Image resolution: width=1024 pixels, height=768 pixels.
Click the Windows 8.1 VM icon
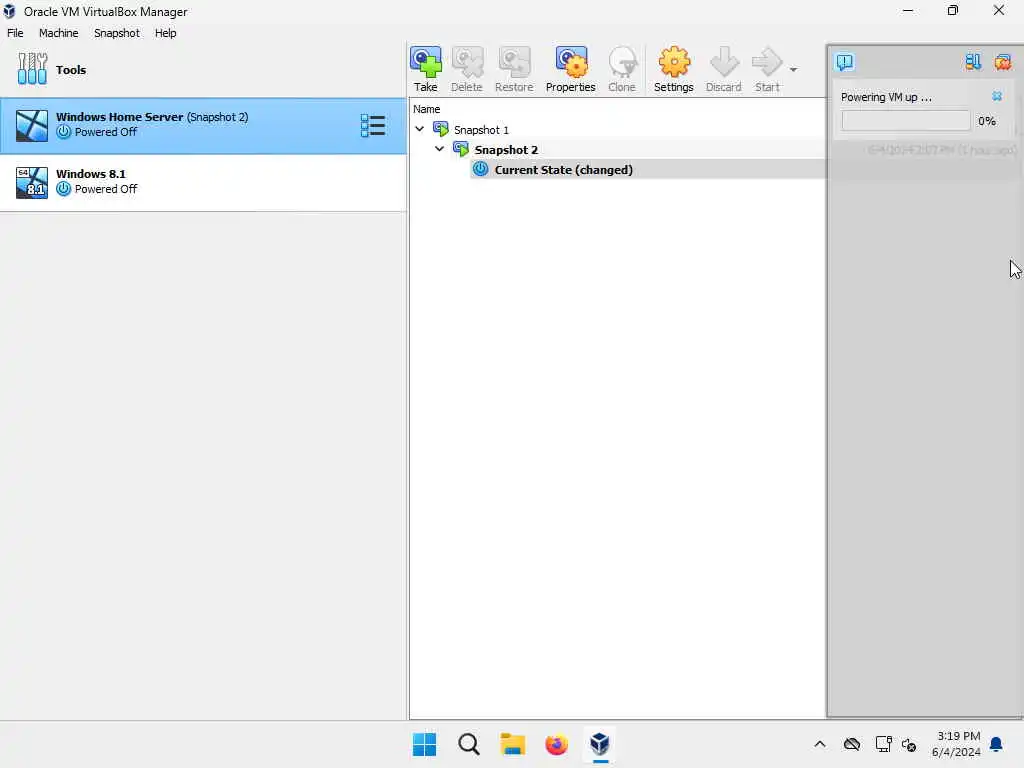31,182
